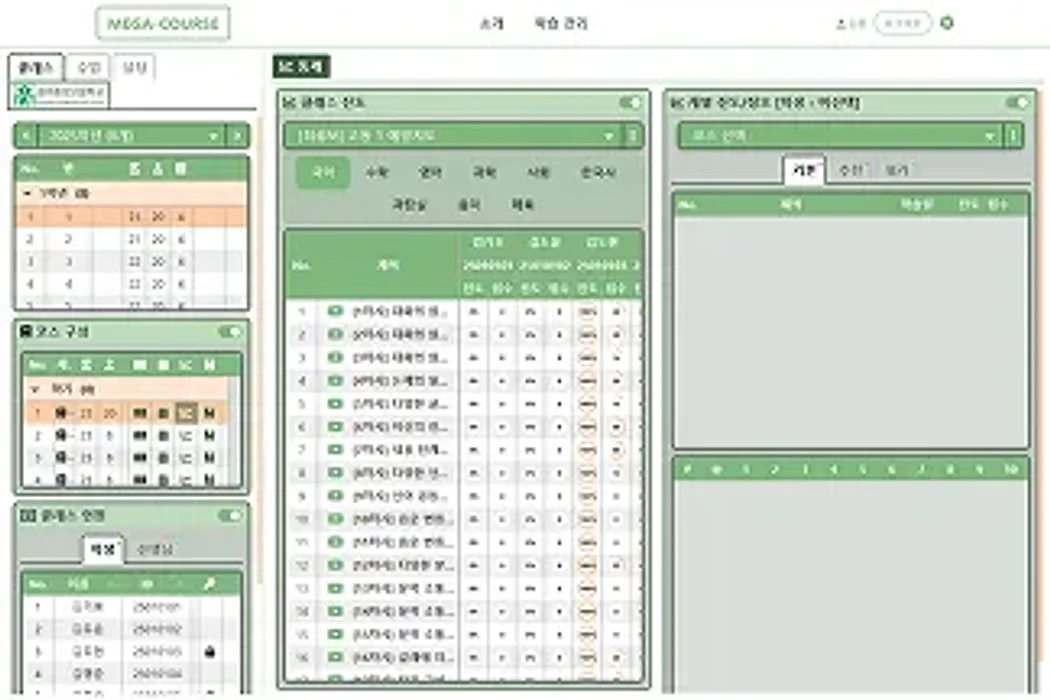Click the logout pill button in header
Viewport: 1050px width, 700px height.
click(x=903, y=23)
